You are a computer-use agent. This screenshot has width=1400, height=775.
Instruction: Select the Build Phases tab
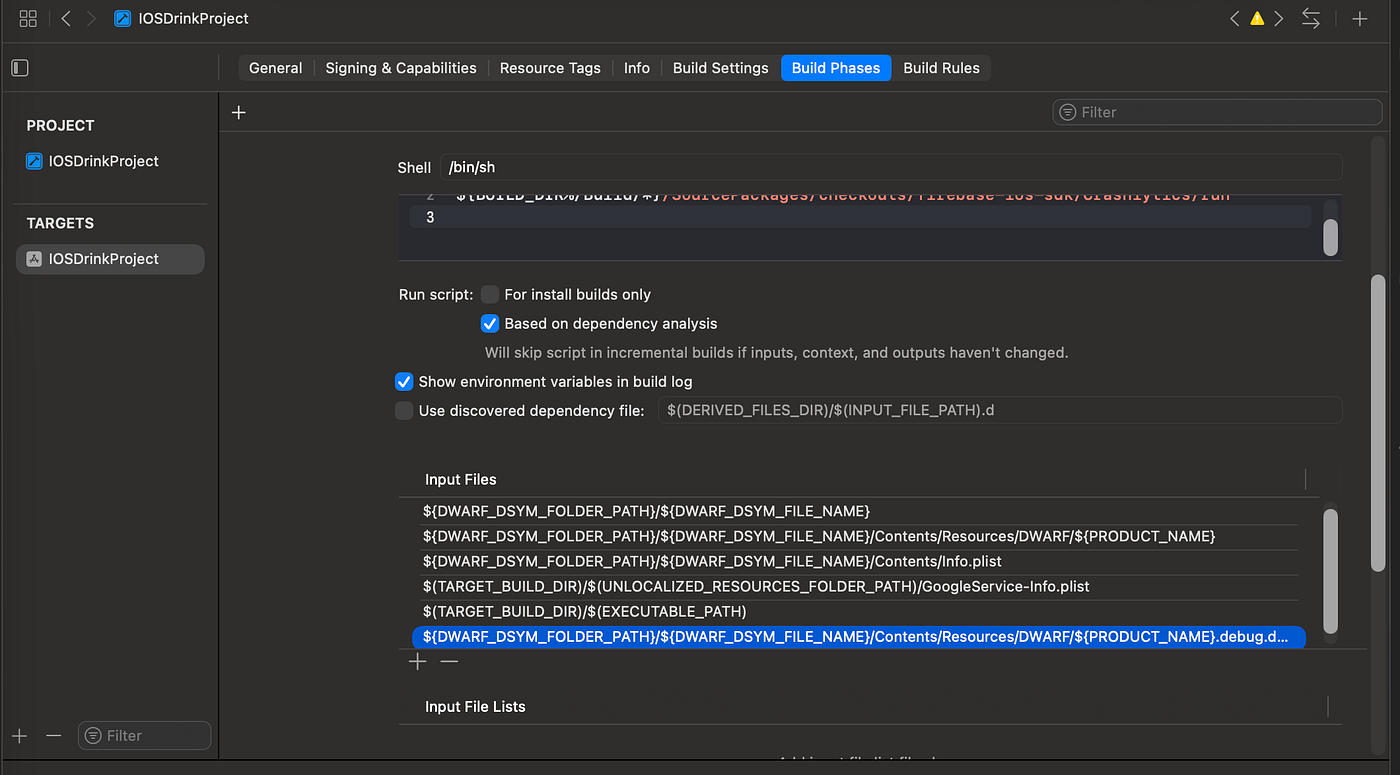point(836,68)
